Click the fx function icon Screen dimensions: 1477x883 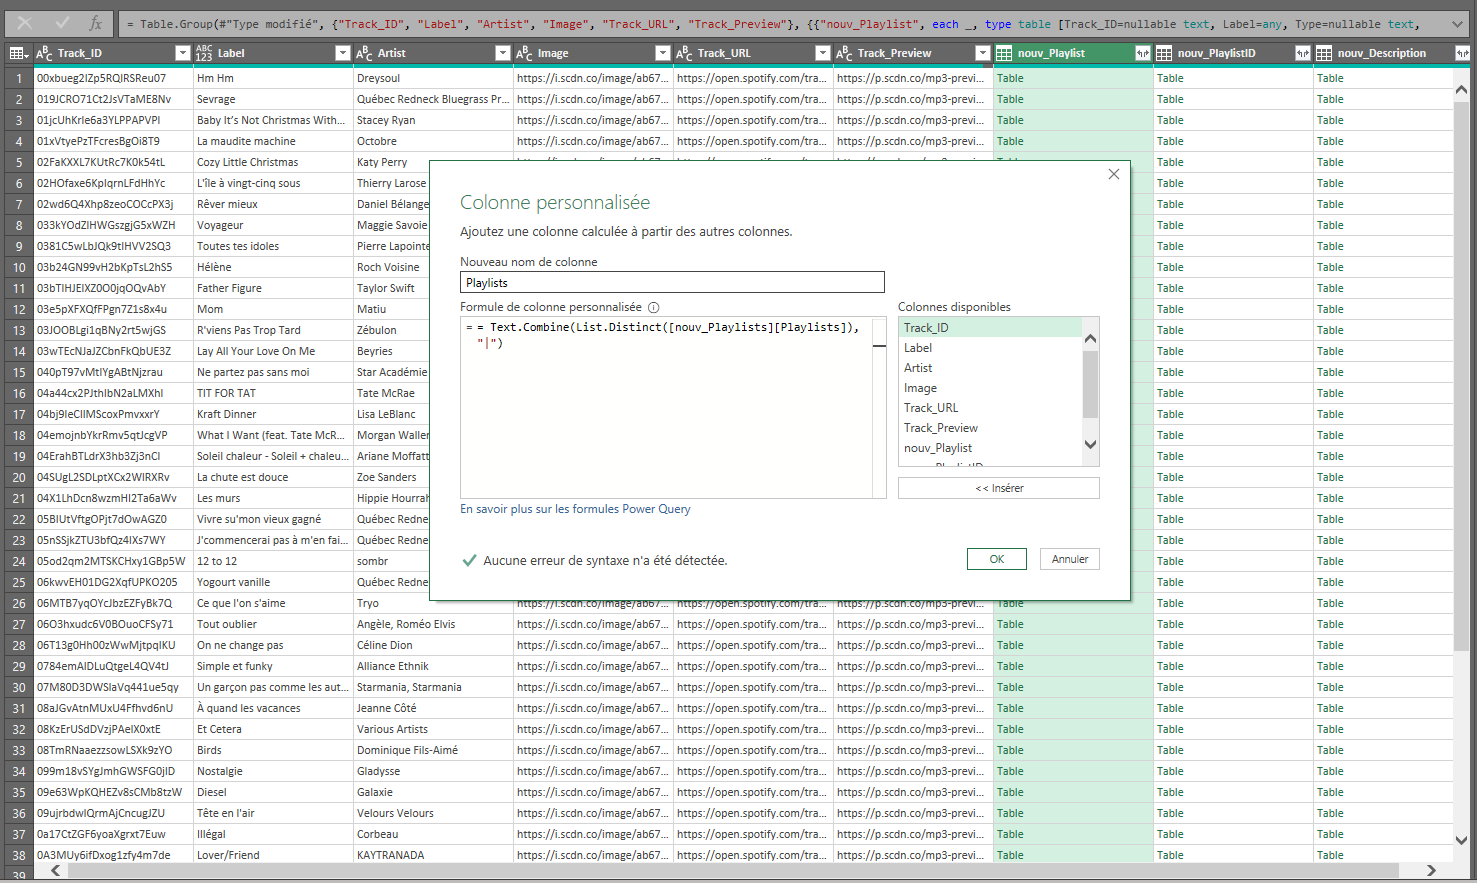coord(96,23)
